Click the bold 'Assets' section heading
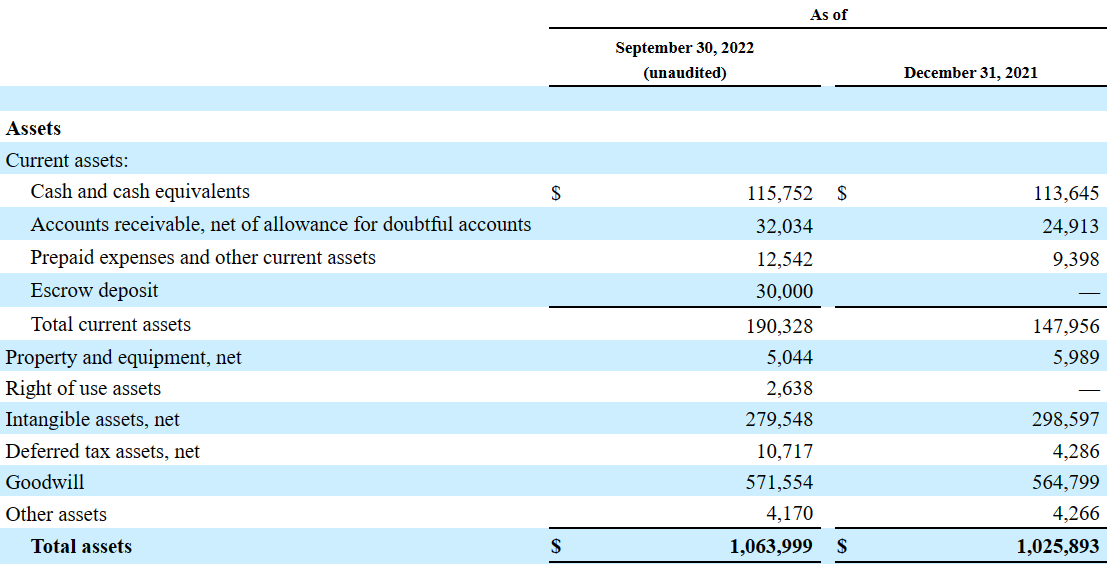 pyautogui.click(x=33, y=129)
